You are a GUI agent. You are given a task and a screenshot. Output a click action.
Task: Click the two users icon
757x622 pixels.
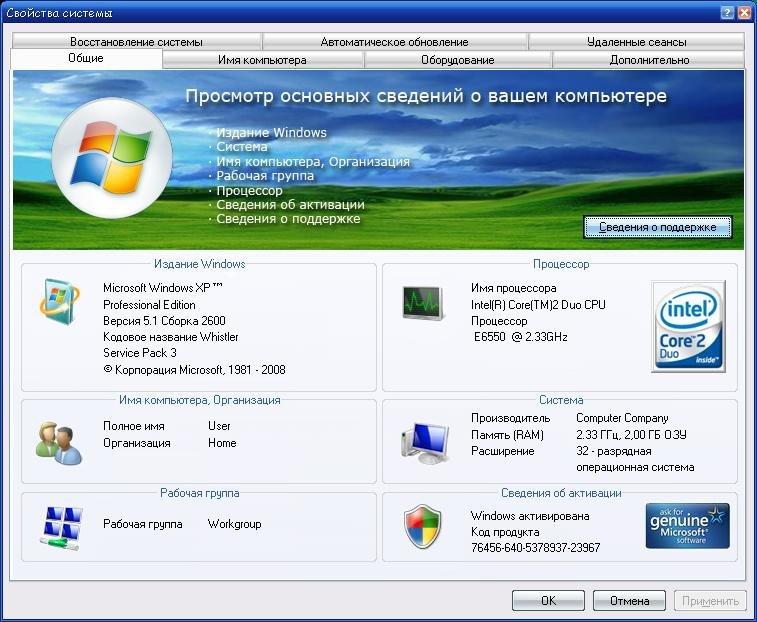click(59, 443)
